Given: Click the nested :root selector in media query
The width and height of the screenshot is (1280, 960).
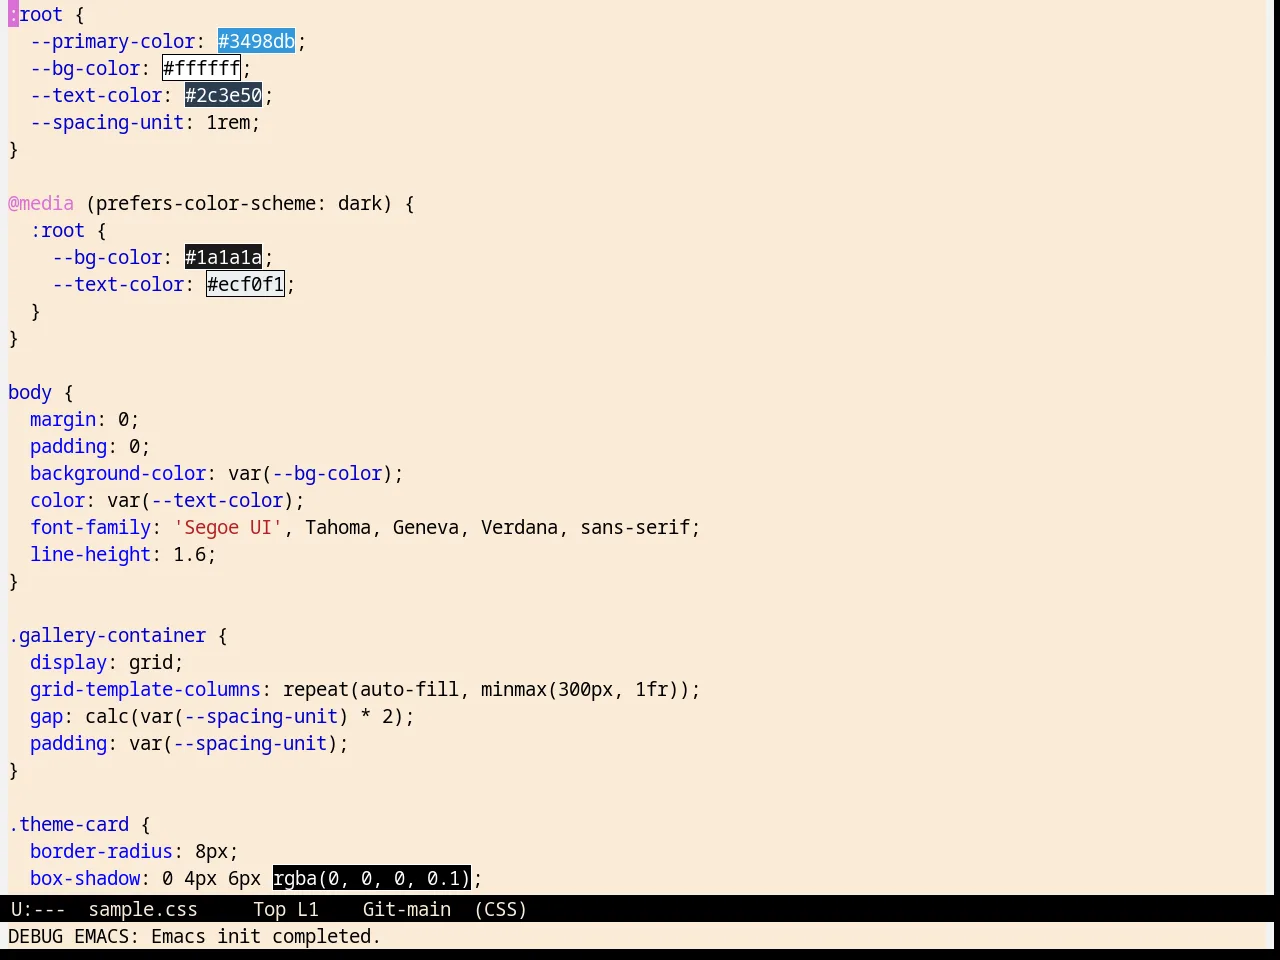Looking at the screenshot, I should (58, 230).
